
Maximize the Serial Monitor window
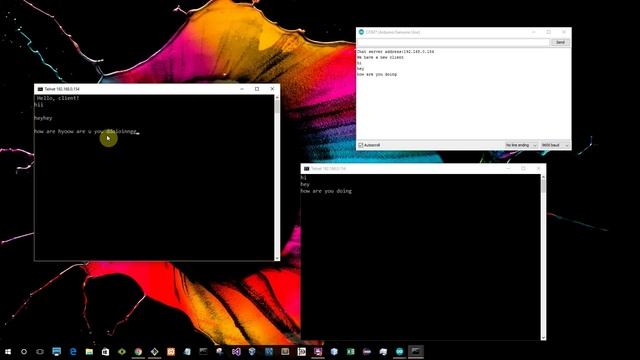549,32
